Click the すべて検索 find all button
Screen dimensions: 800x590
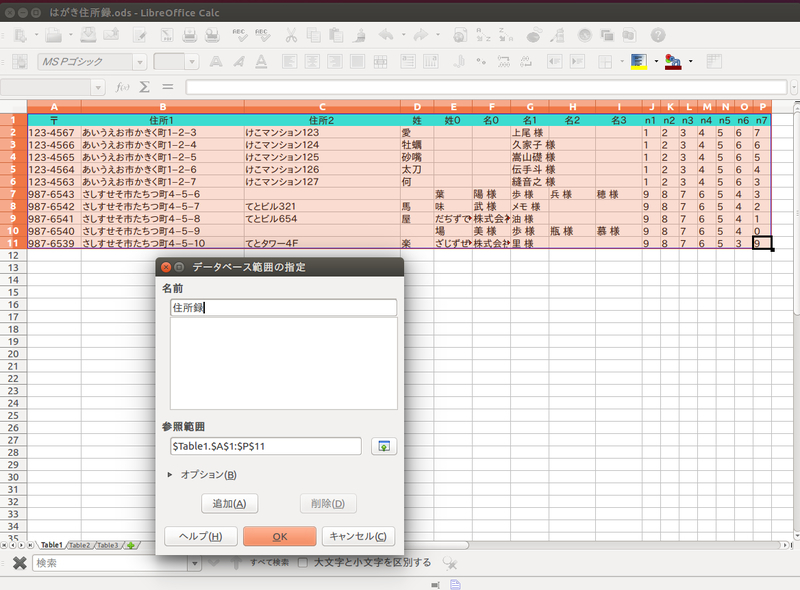pyautogui.click(x=269, y=562)
